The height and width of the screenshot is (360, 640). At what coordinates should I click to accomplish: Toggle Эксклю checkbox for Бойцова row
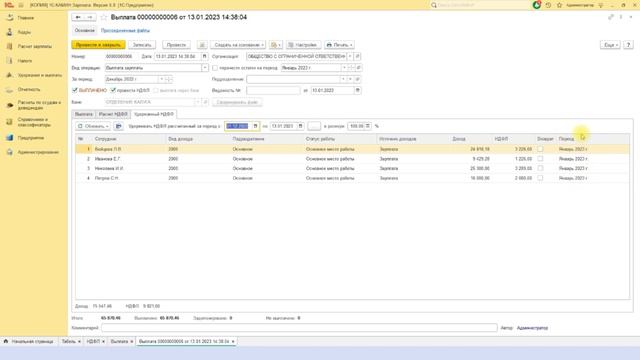(x=540, y=149)
